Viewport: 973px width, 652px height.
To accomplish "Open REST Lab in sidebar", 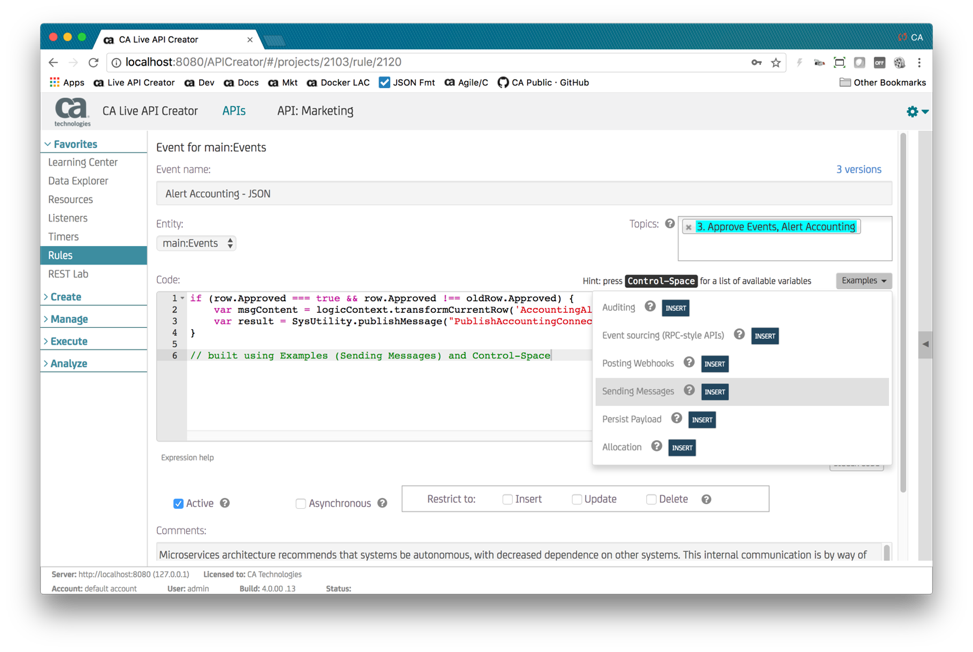I will click(68, 274).
